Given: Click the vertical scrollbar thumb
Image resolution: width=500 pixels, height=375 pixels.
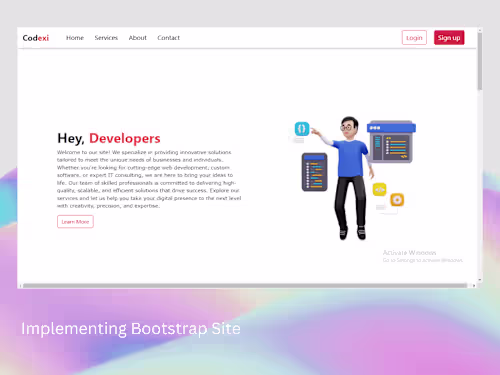Looking at the screenshot, I should tap(480, 61).
